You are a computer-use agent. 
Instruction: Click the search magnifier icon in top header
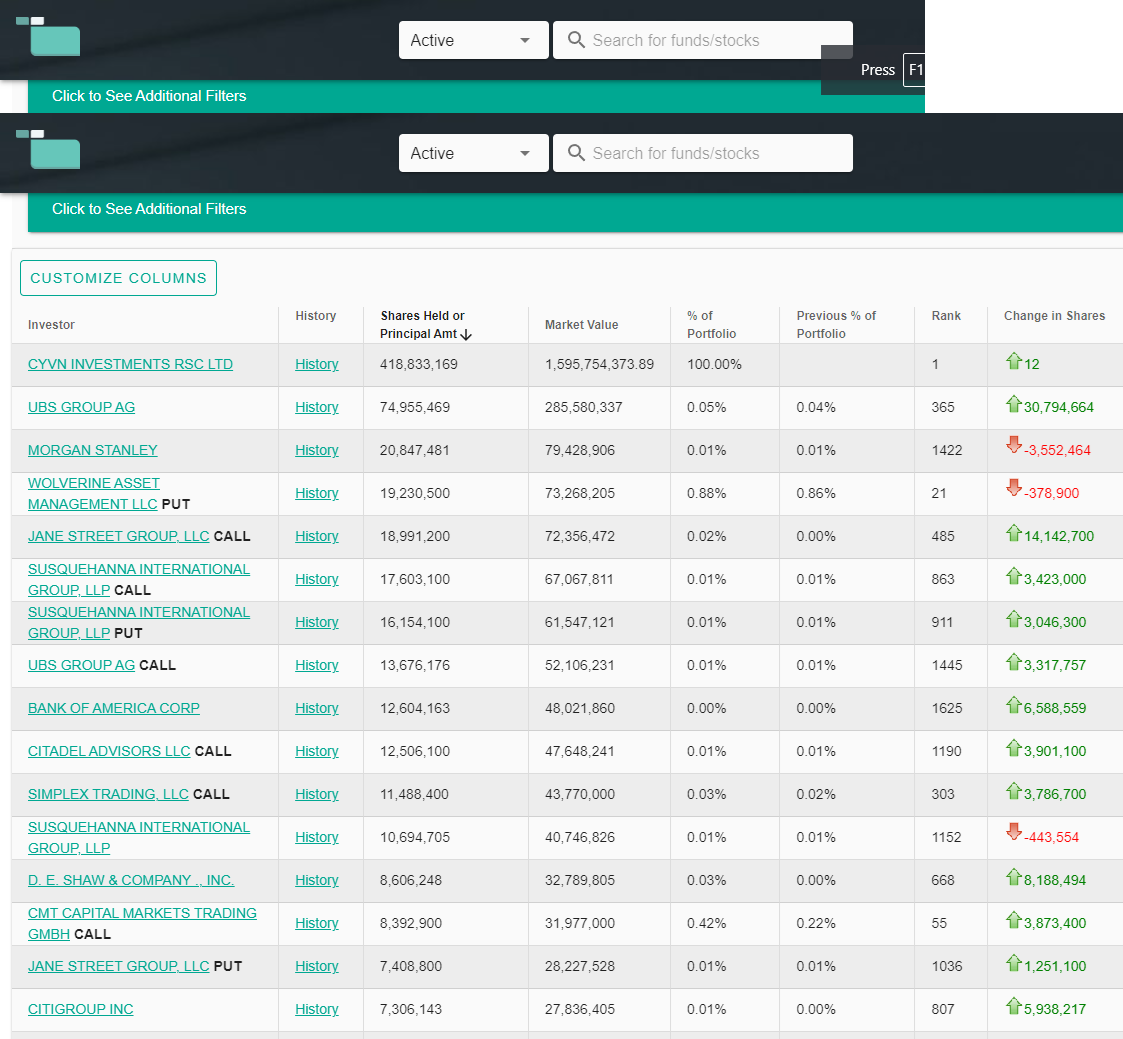coord(576,39)
